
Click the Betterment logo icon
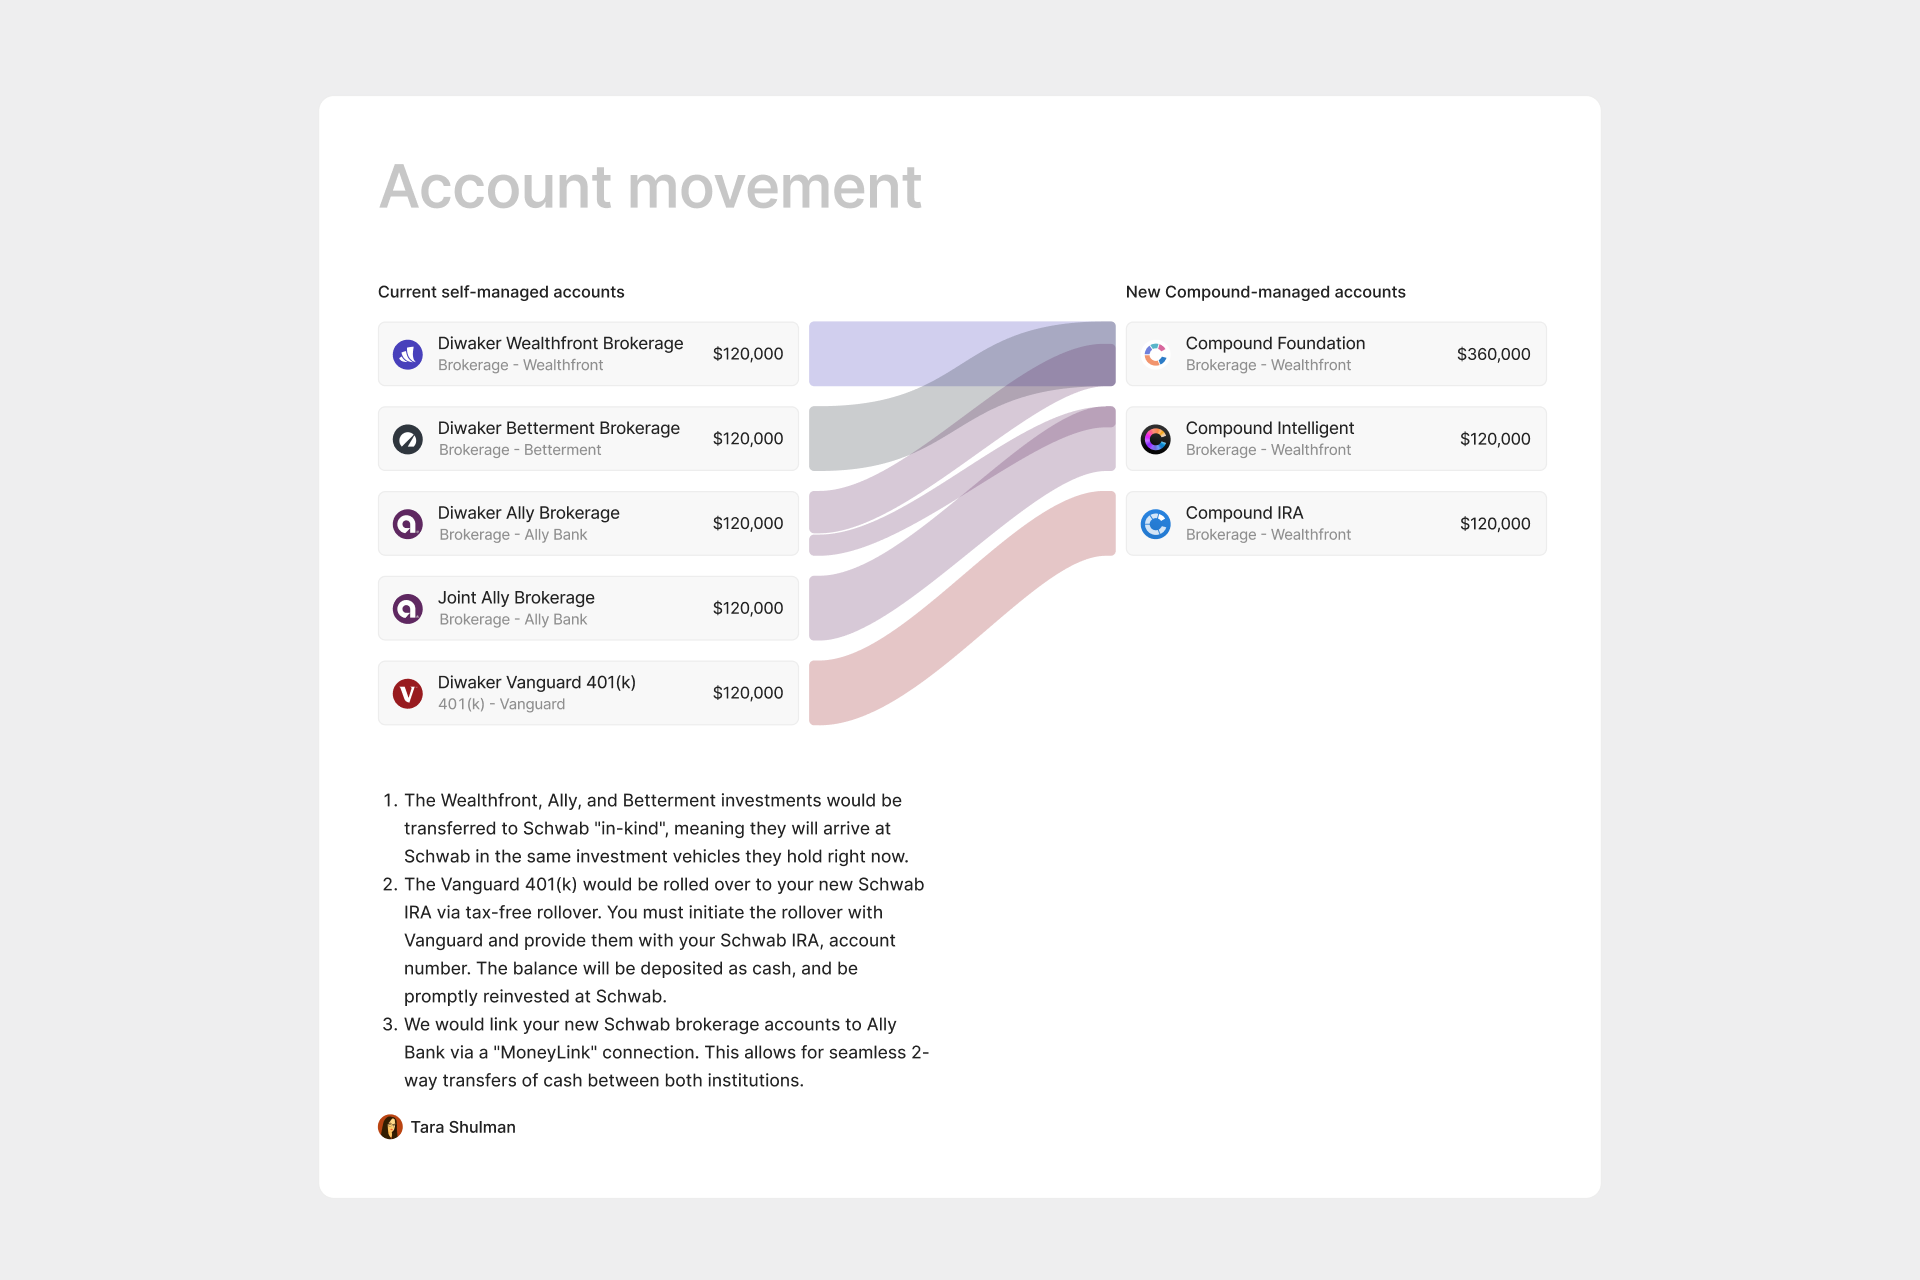pyautogui.click(x=407, y=439)
